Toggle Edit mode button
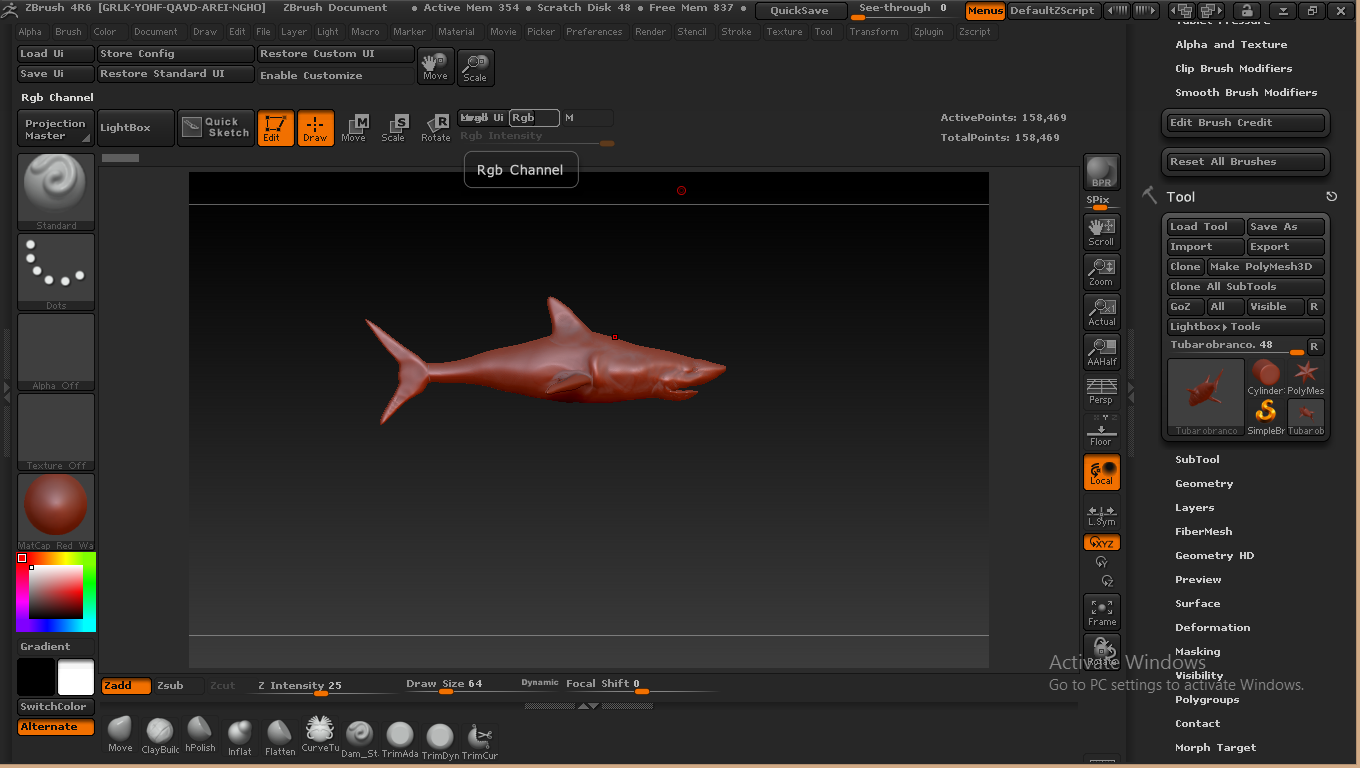Image resolution: width=1360 pixels, height=768 pixels. 276,128
